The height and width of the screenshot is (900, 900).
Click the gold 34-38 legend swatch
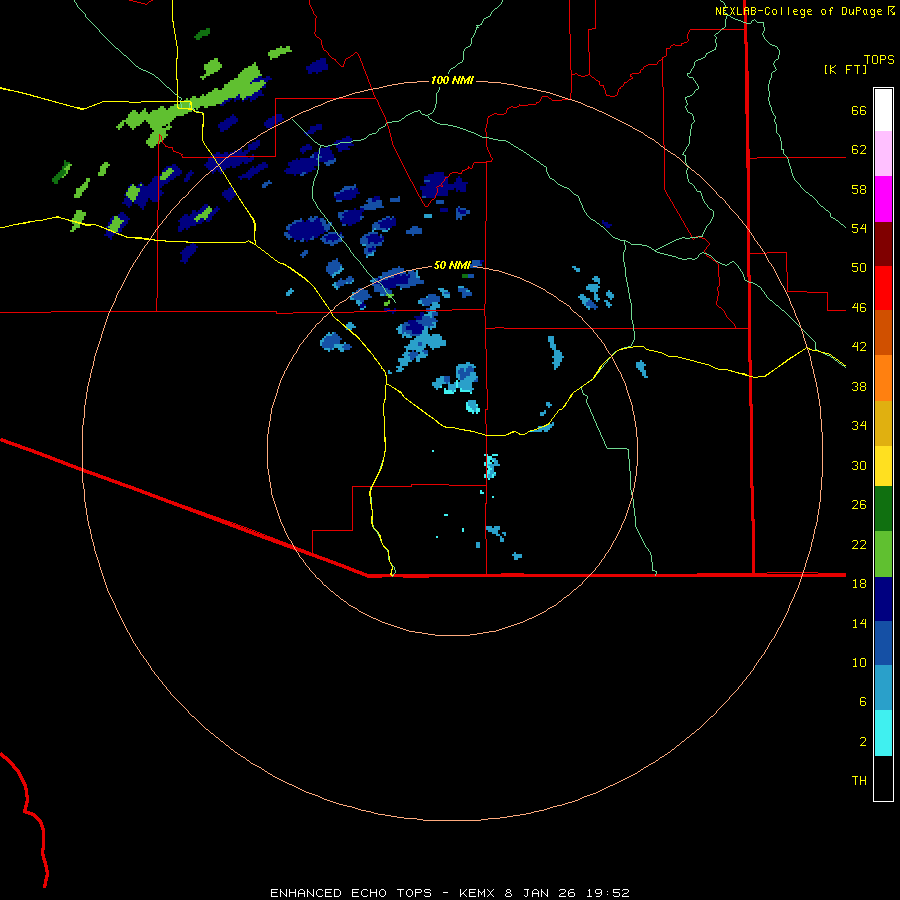[x=883, y=423]
